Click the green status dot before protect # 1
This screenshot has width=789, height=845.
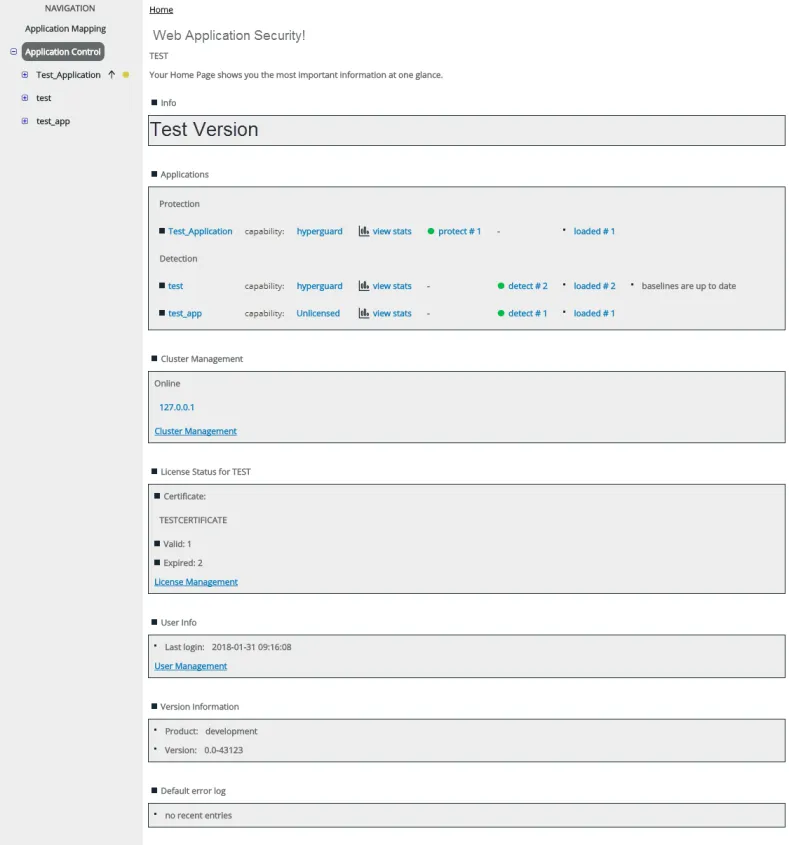click(431, 231)
